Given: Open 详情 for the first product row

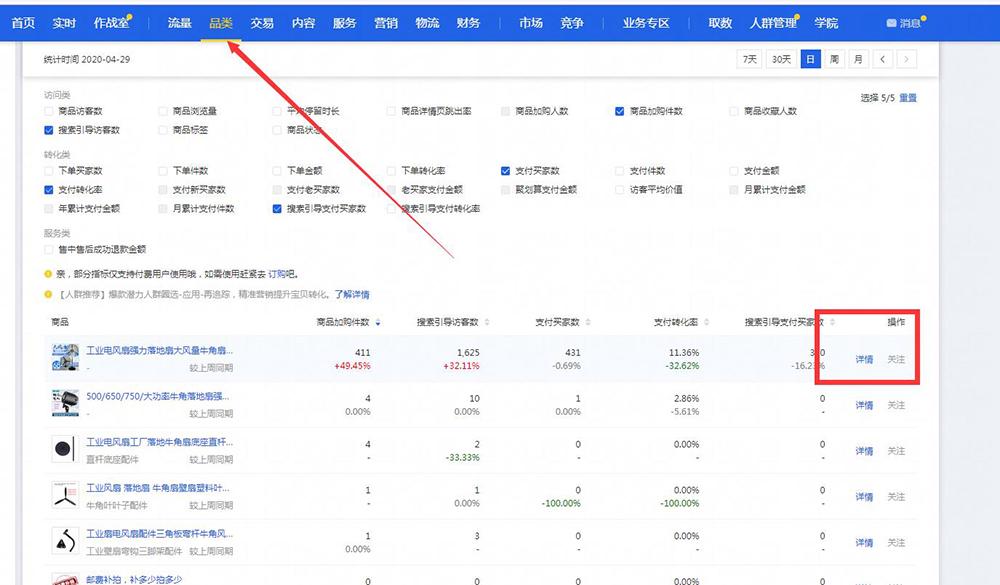Looking at the screenshot, I should click(x=864, y=359).
